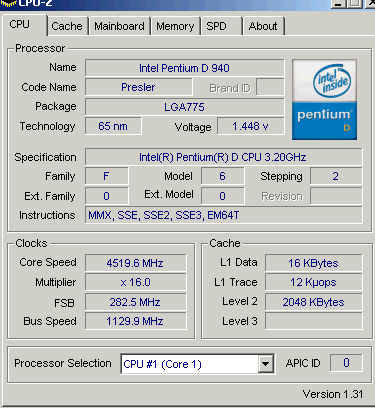Viewport: 375px width, 408px height.
Task: Click the Level 2 value 2048 KBytes
Action: click(313, 302)
